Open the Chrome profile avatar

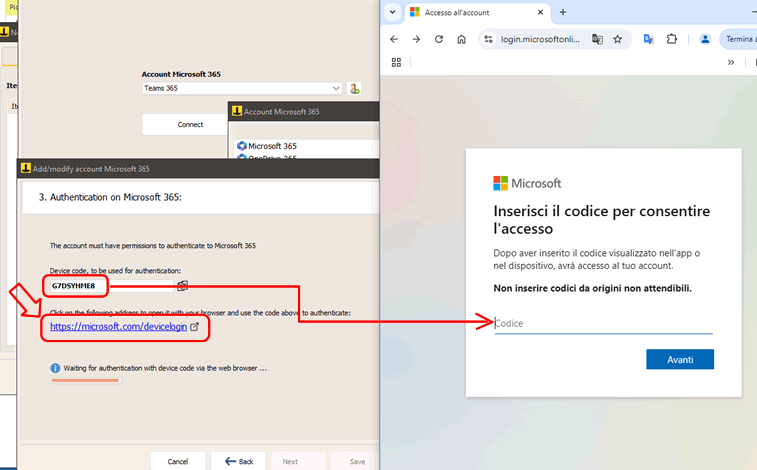[x=705, y=39]
